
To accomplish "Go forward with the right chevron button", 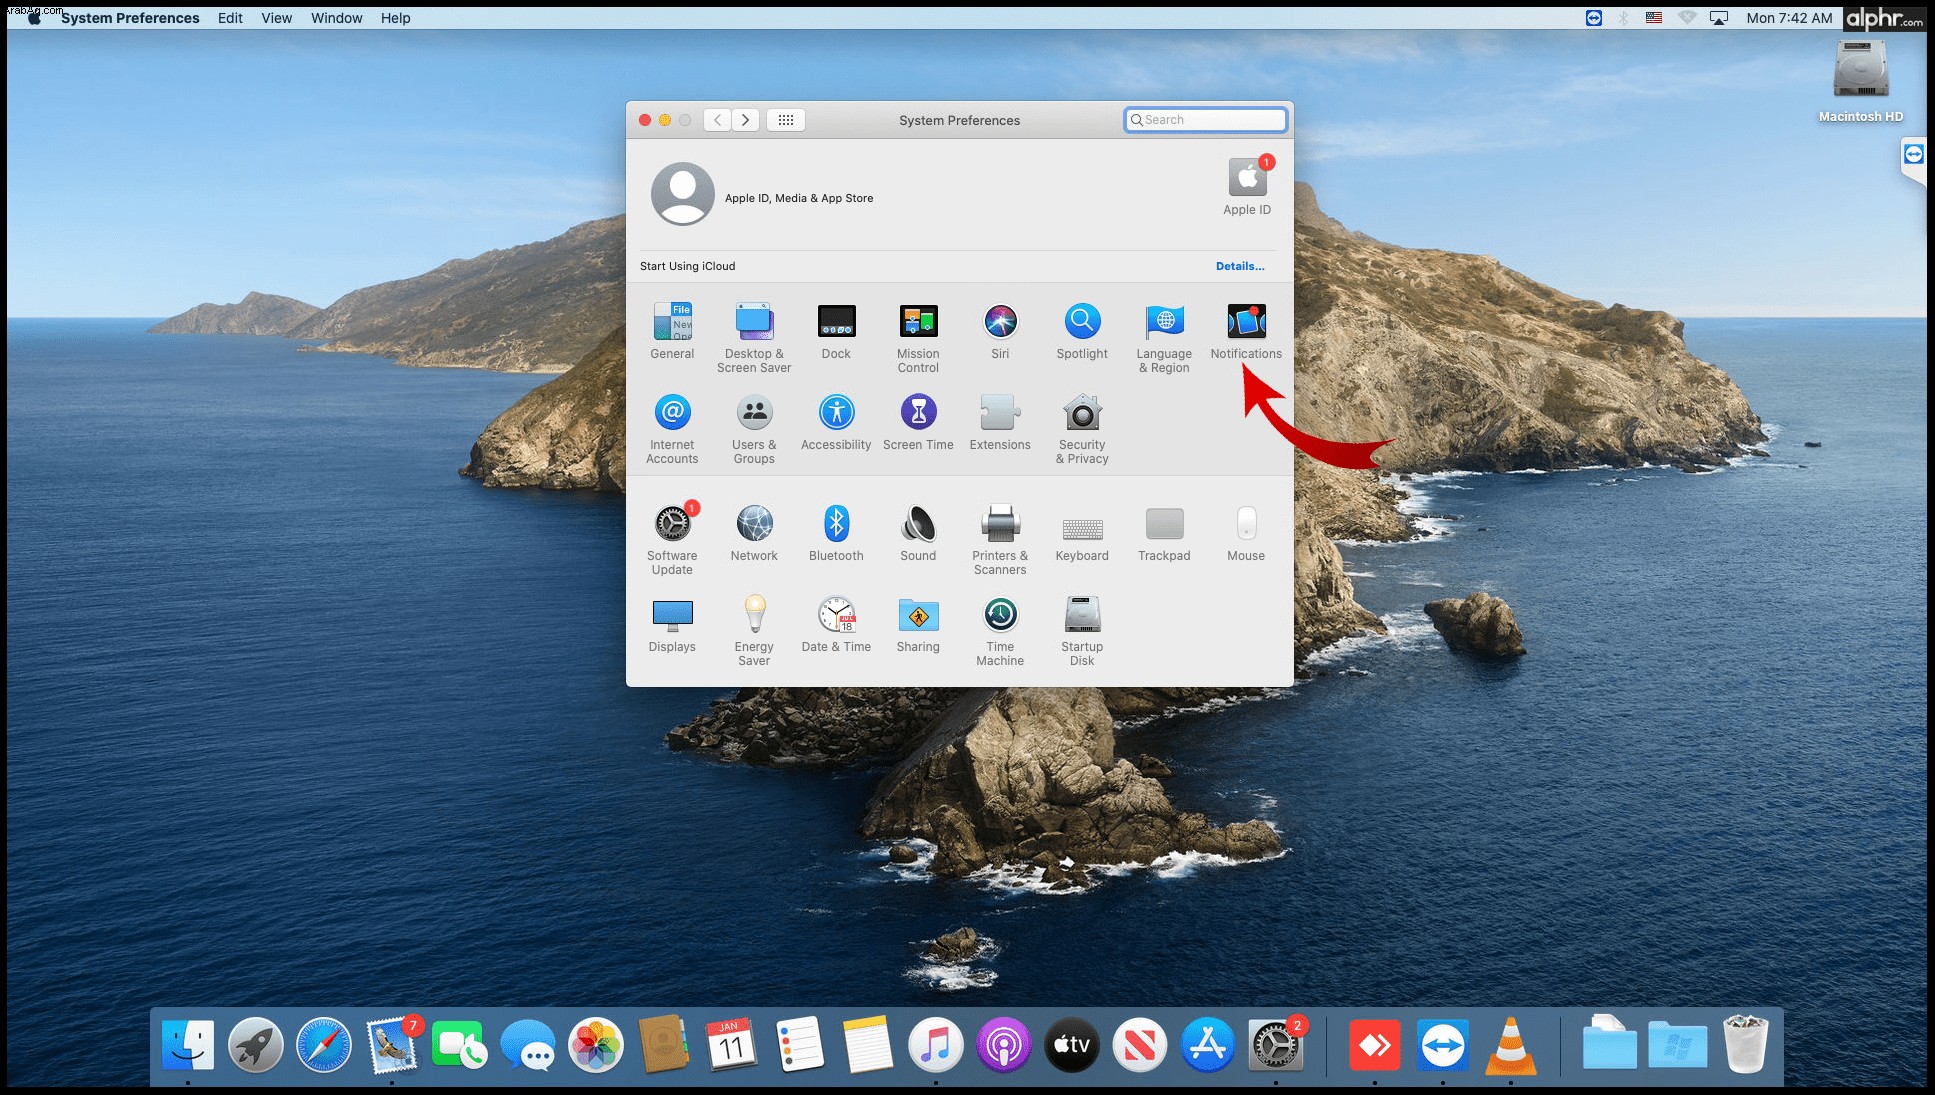I will pyautogui.click(x=745, y=120).
